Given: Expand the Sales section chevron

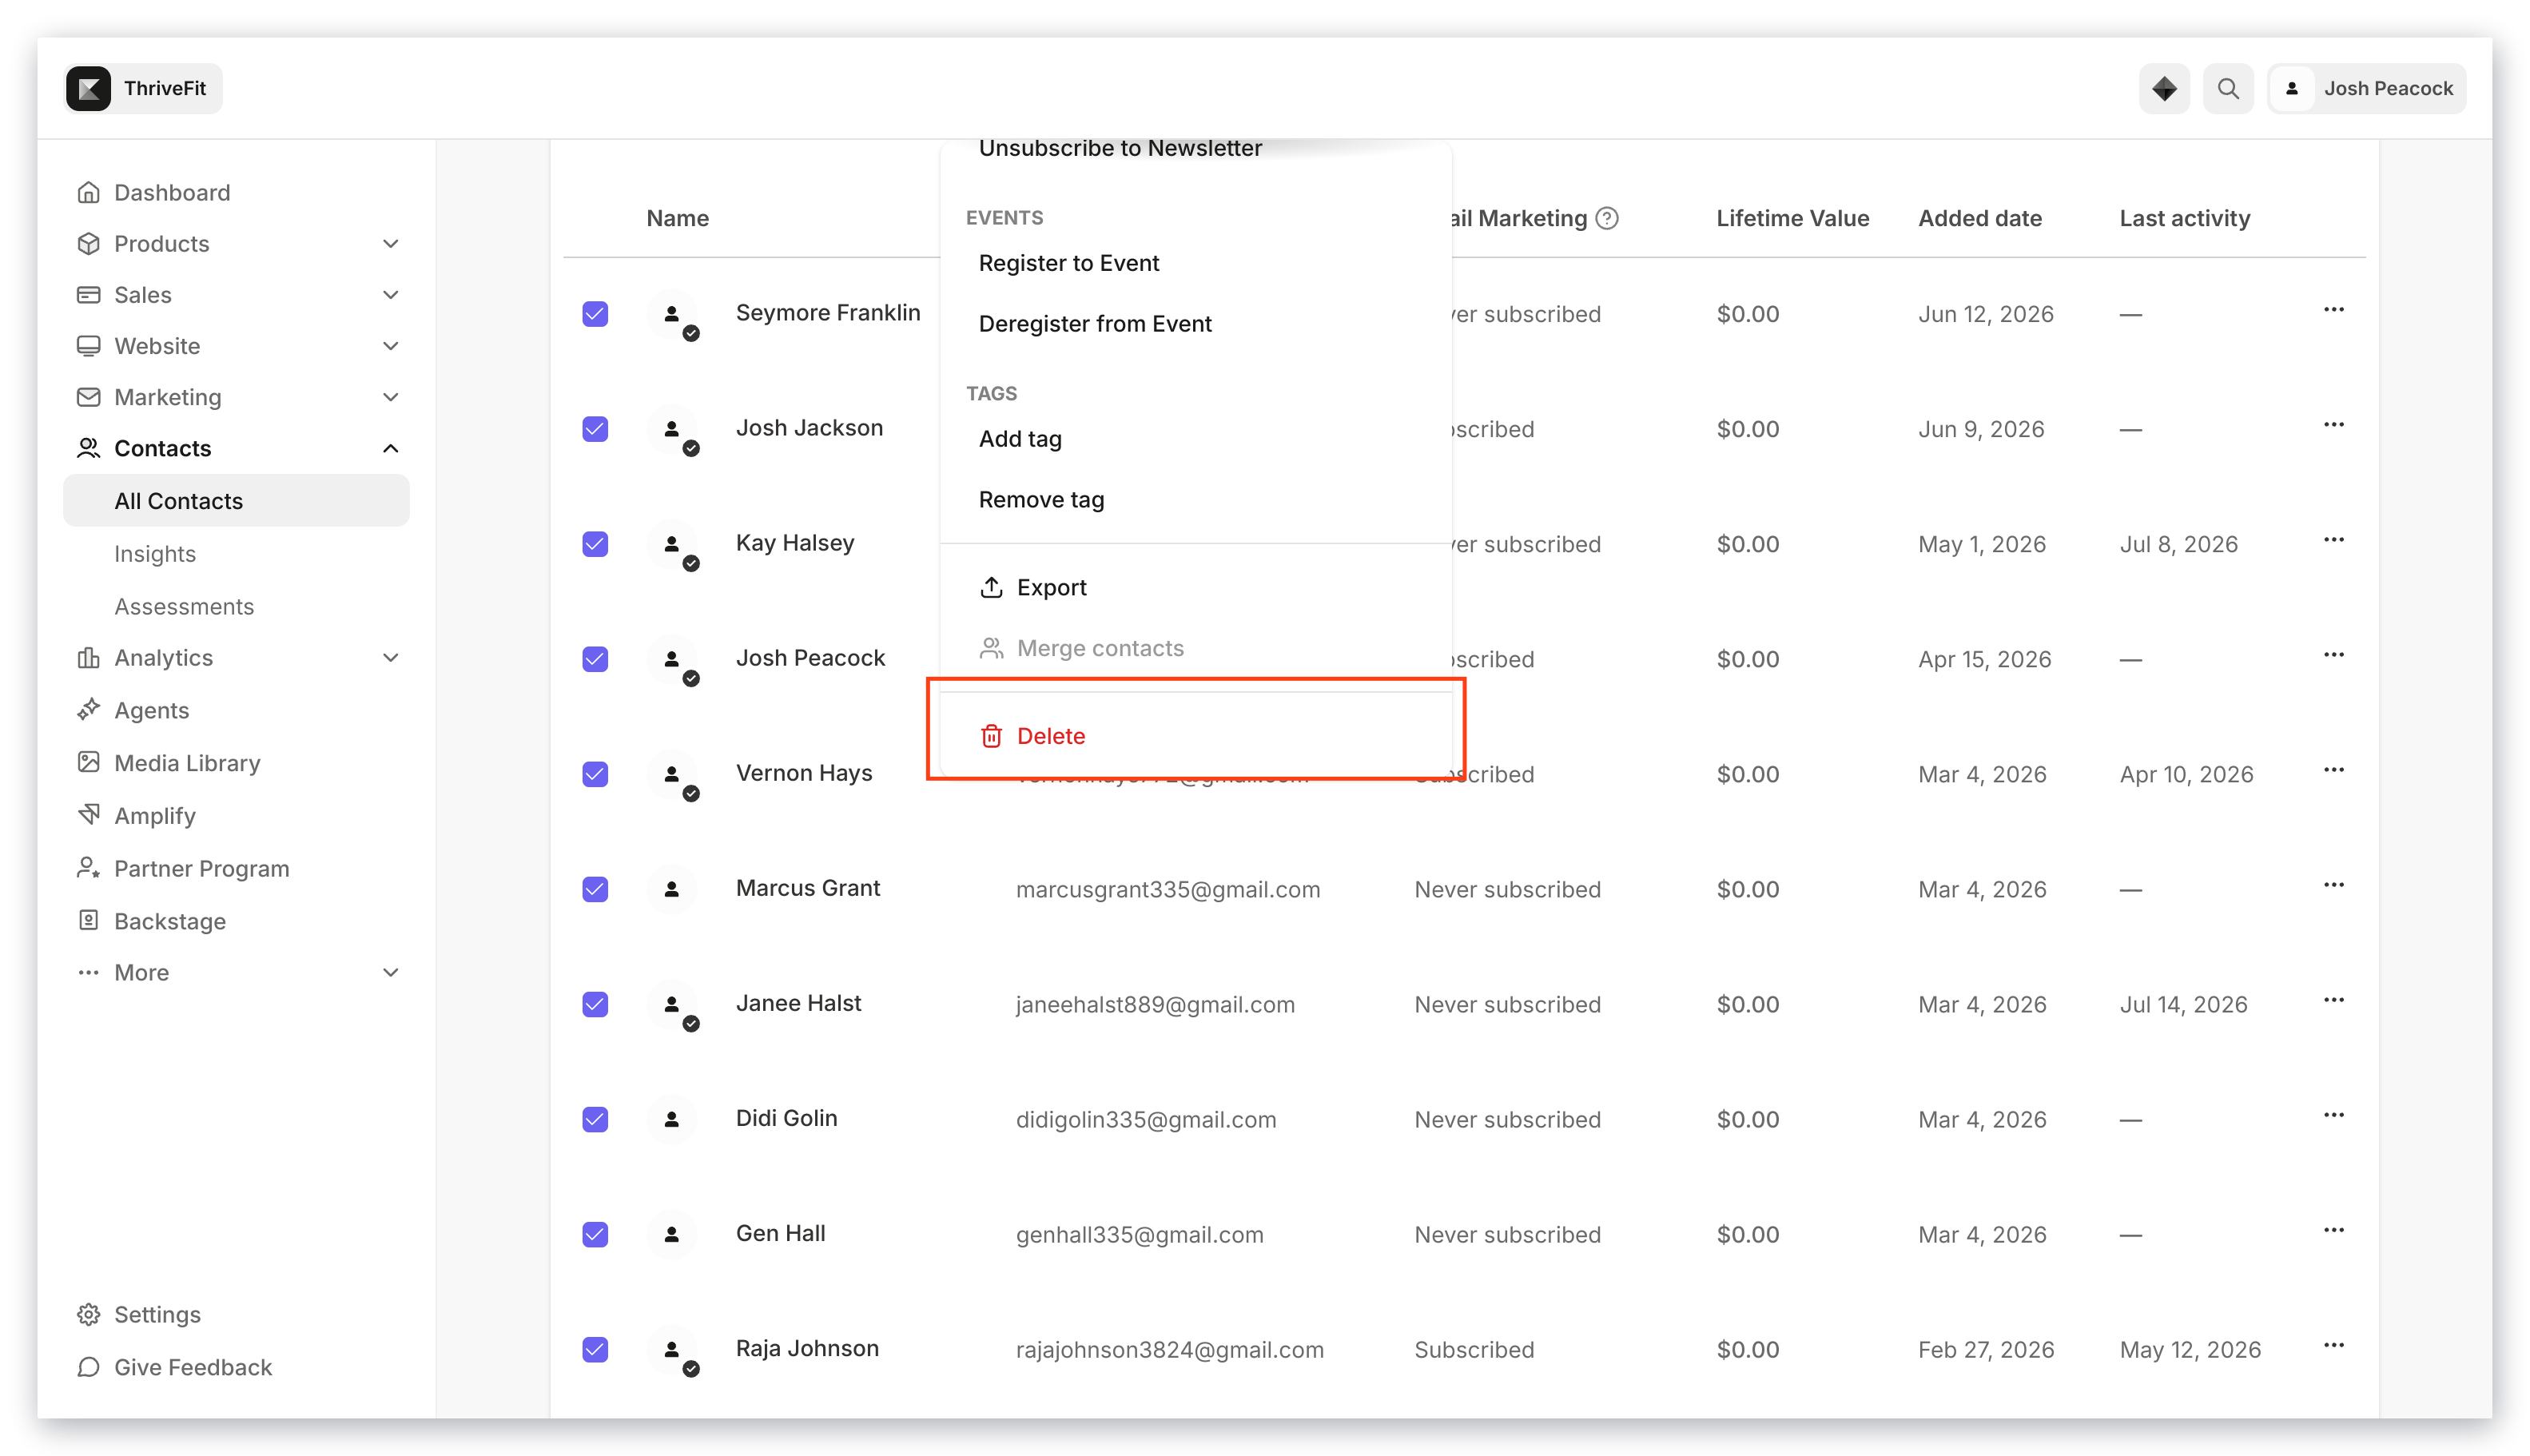Looking at the screenshot, I should click(391, 294).
